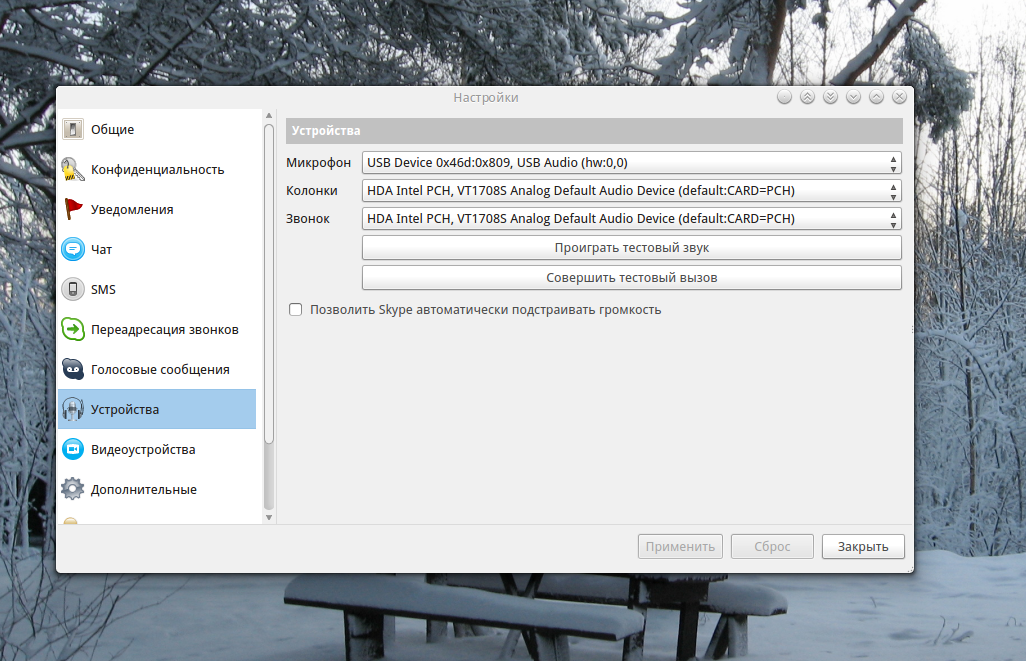Click the sidebar scrollbar up arrow

[x=269, y=115]
